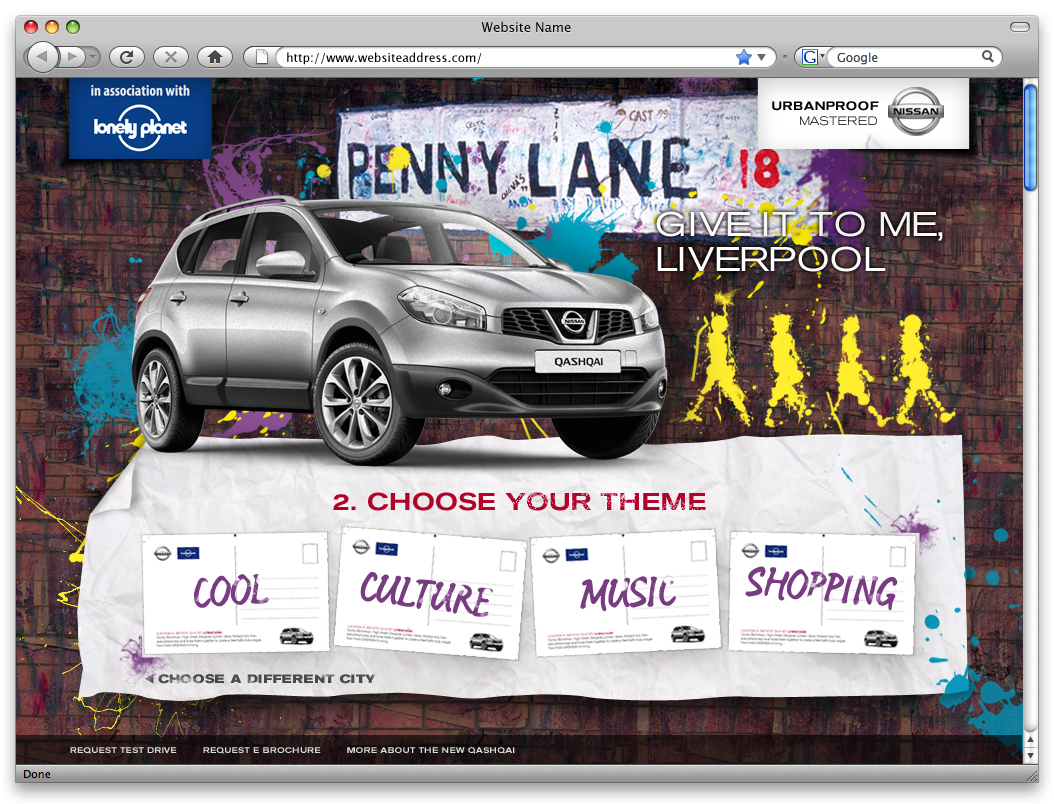Screen dimensions: 1054x804
Task: Stop loading with the X button
Action: click(x=171, y=57)
